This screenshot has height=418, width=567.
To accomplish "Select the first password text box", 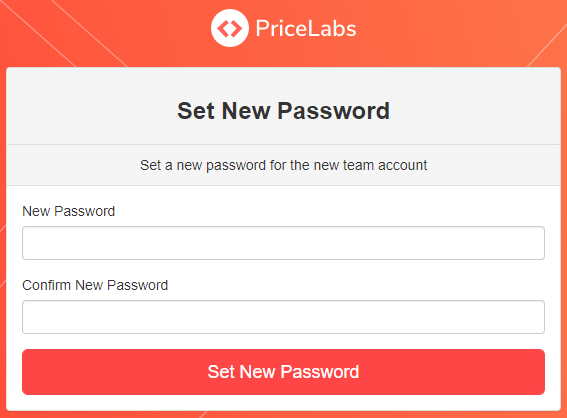I will pos(284,243).
